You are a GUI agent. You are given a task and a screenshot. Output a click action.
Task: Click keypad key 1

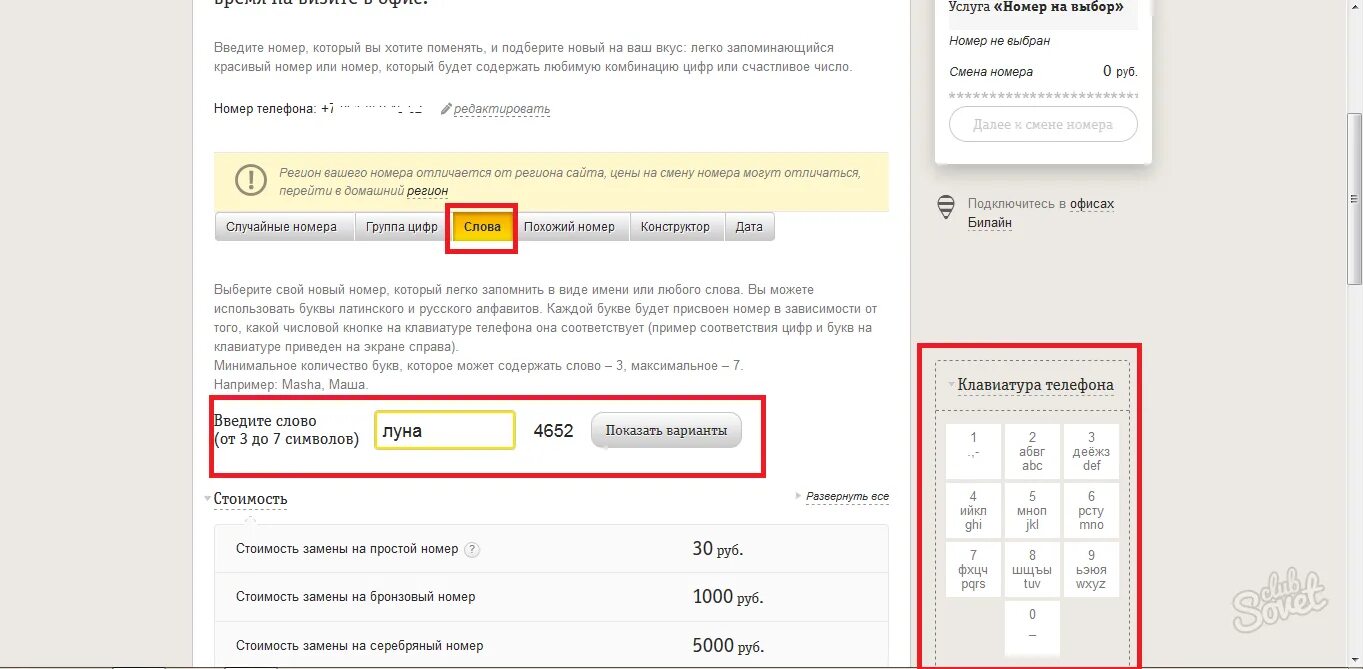point(973,451)
